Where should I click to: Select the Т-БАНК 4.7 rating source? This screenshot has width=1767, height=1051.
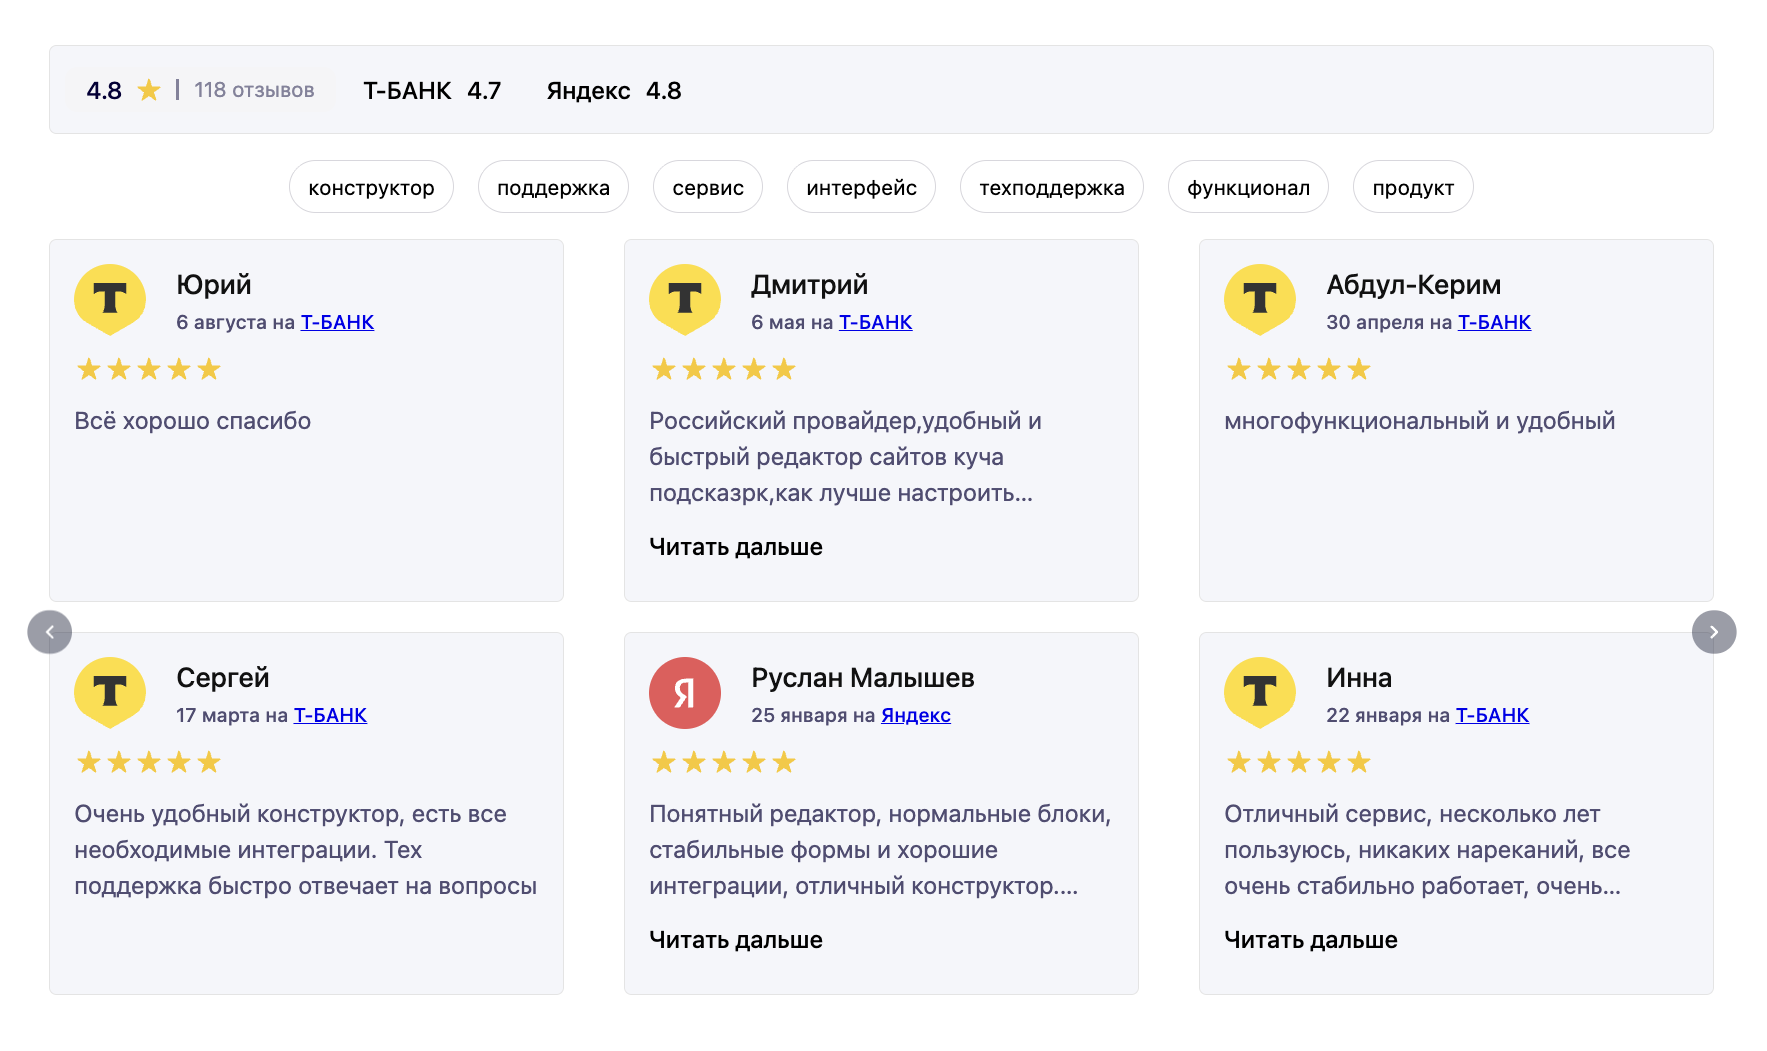(432, 91)
